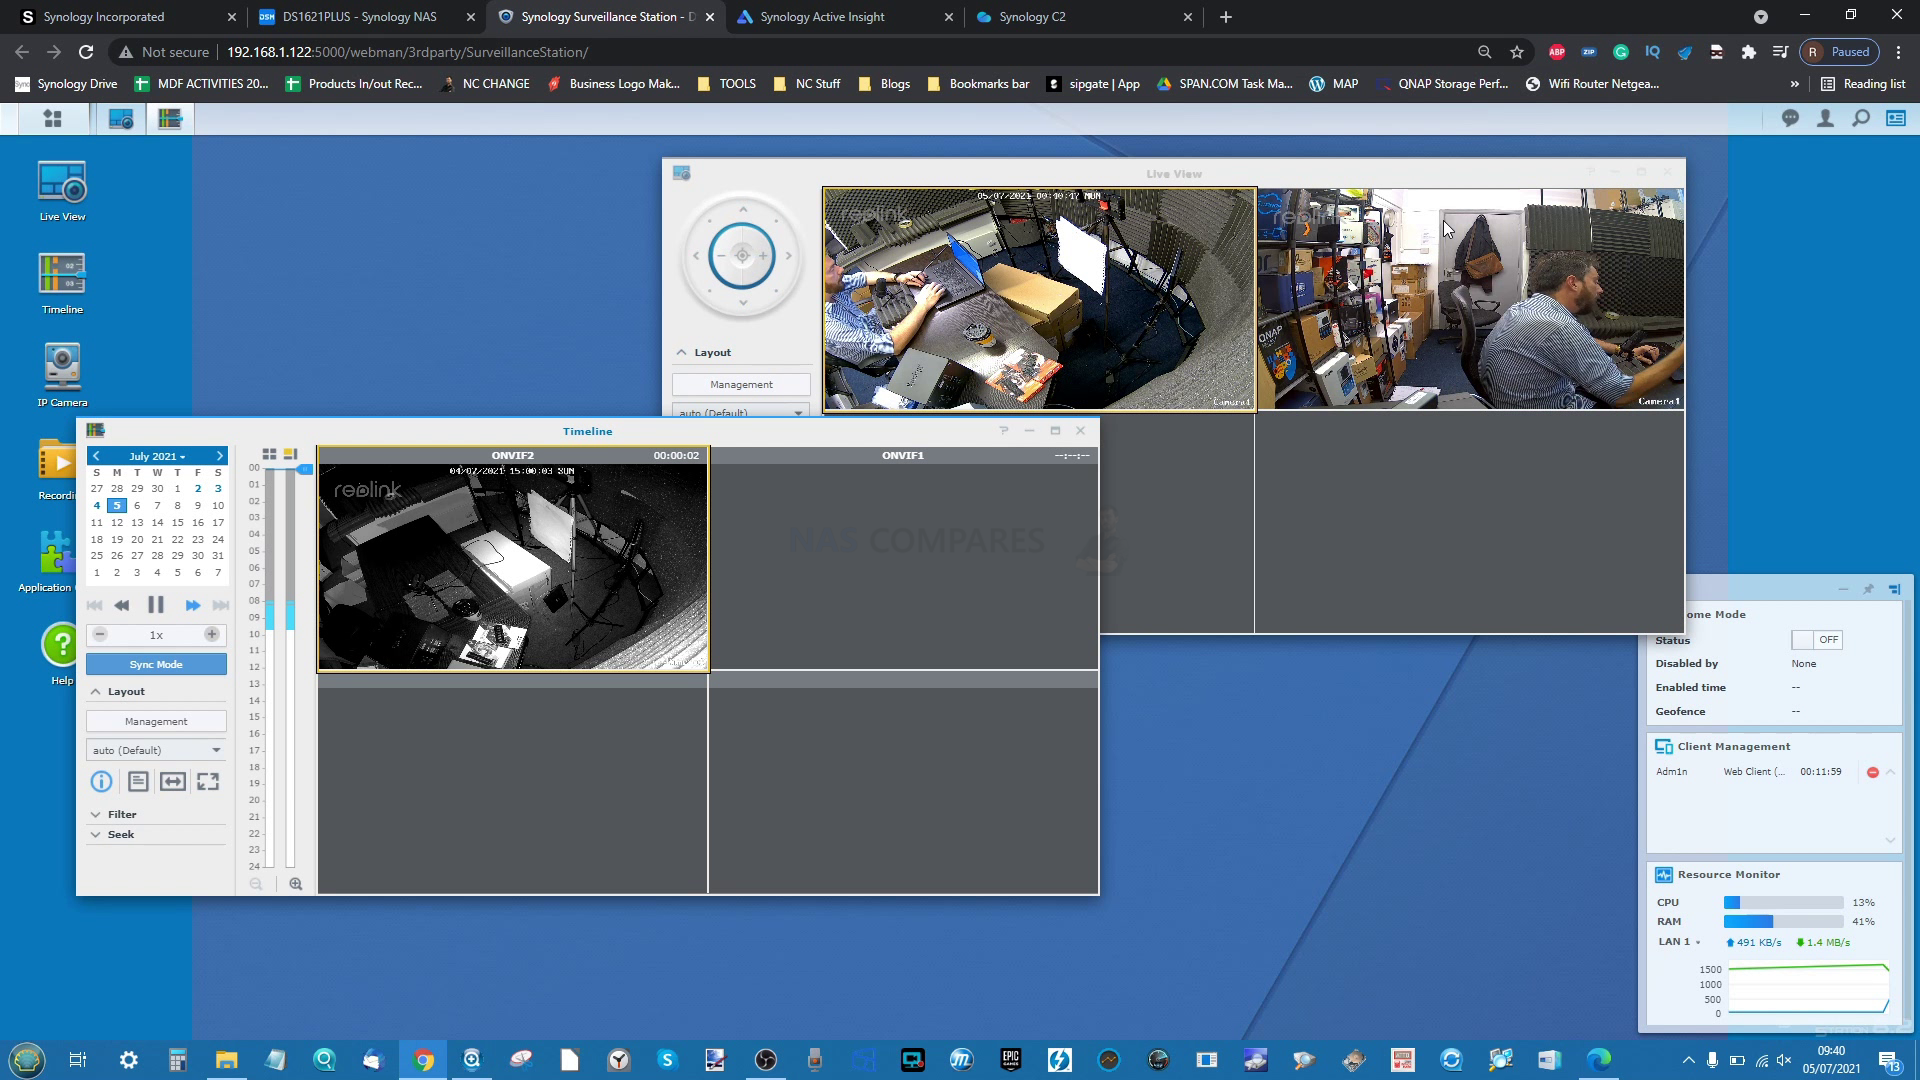This screenshot has width=1920, height=1080.
Task: Click the Management button in Live View layout
Action: point(741,384)
